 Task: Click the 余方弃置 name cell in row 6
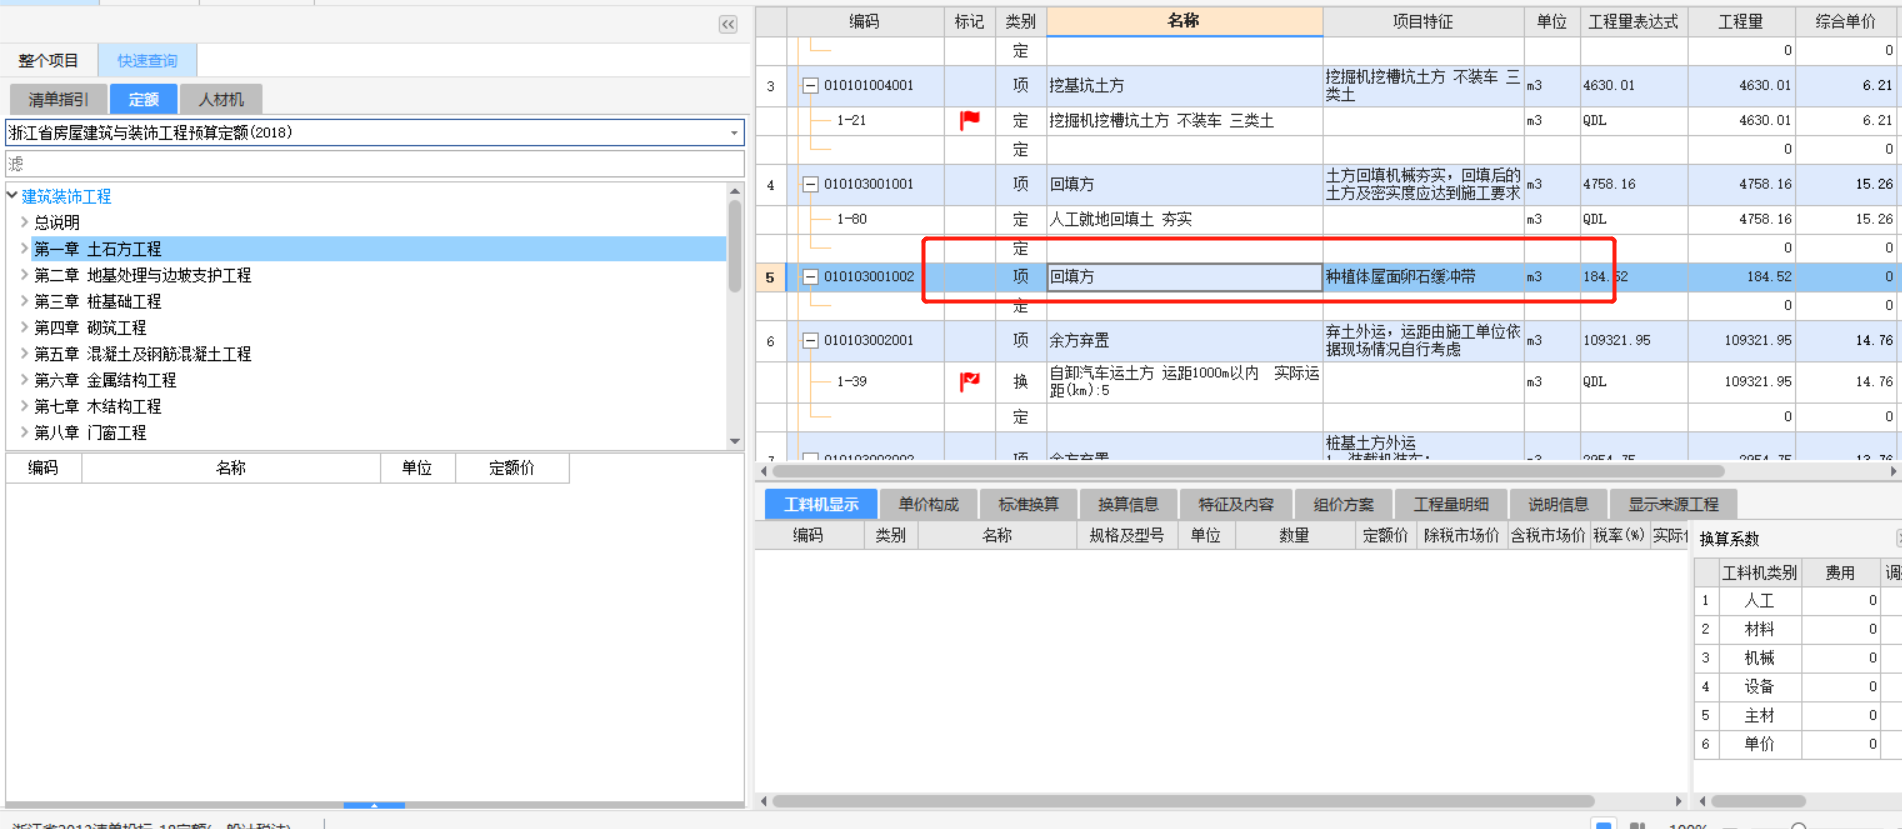1184,341
